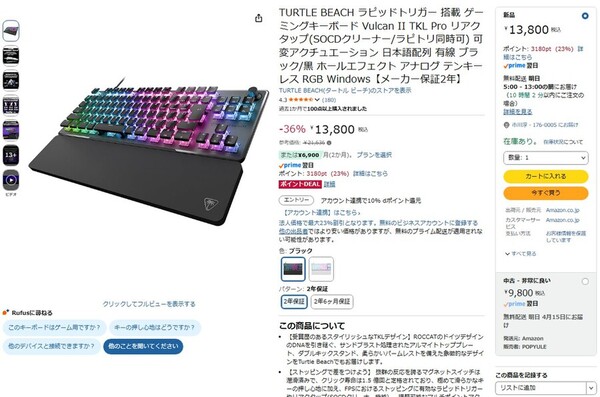Click the share icon above product image

point(259,18)
